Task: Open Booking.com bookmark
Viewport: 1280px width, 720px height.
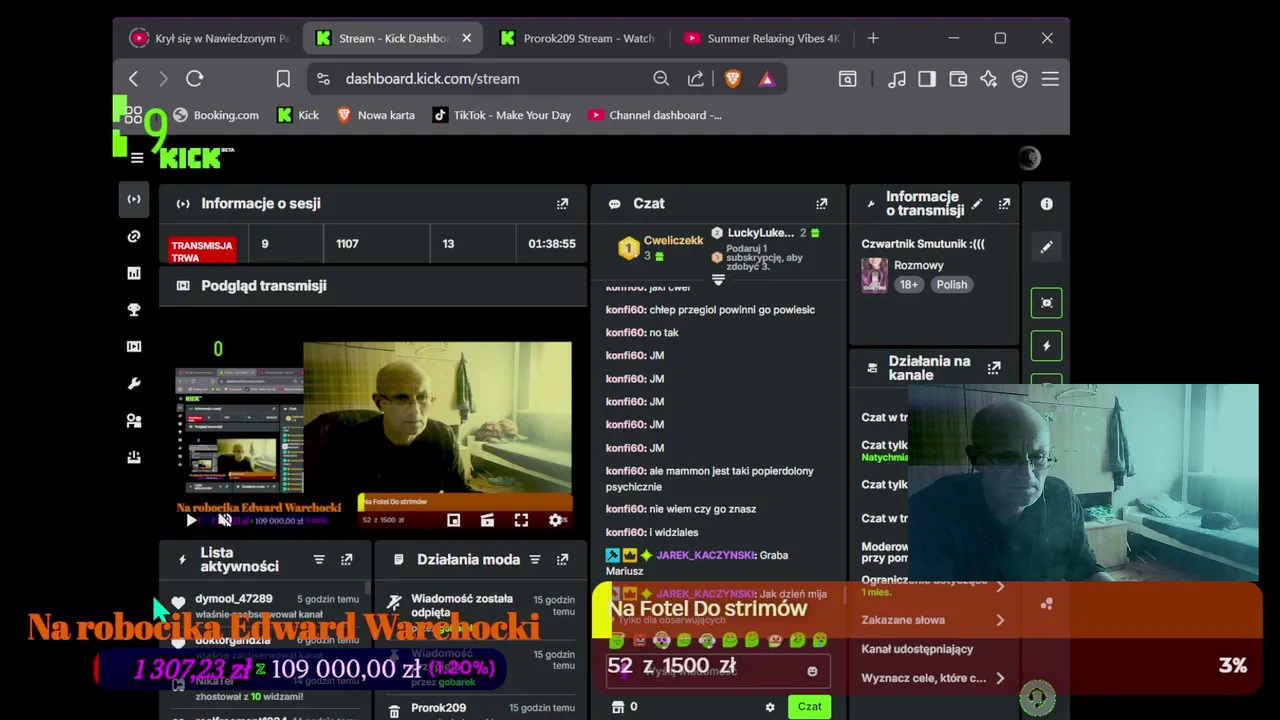Action: pyautogui.click(x=215, y=115)
